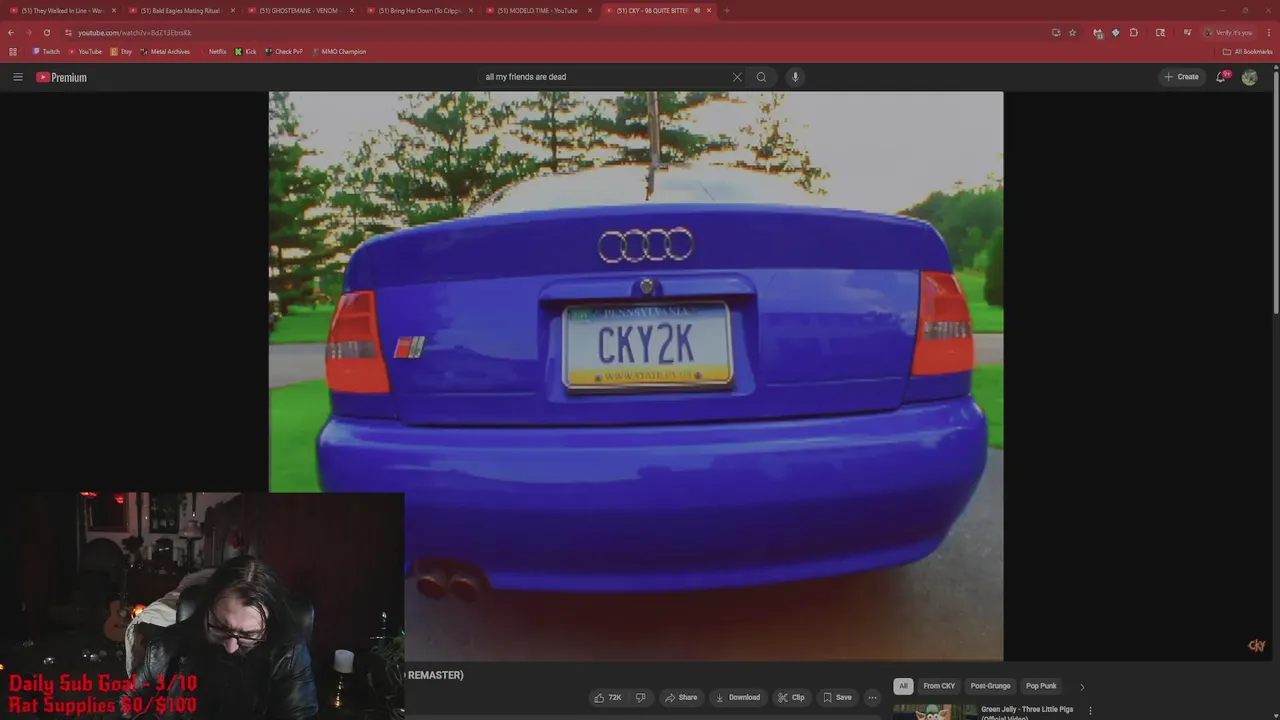This screenshot has width=1280, height=720.
Task: Open the Check PvP bookmark
Action: 284,51
